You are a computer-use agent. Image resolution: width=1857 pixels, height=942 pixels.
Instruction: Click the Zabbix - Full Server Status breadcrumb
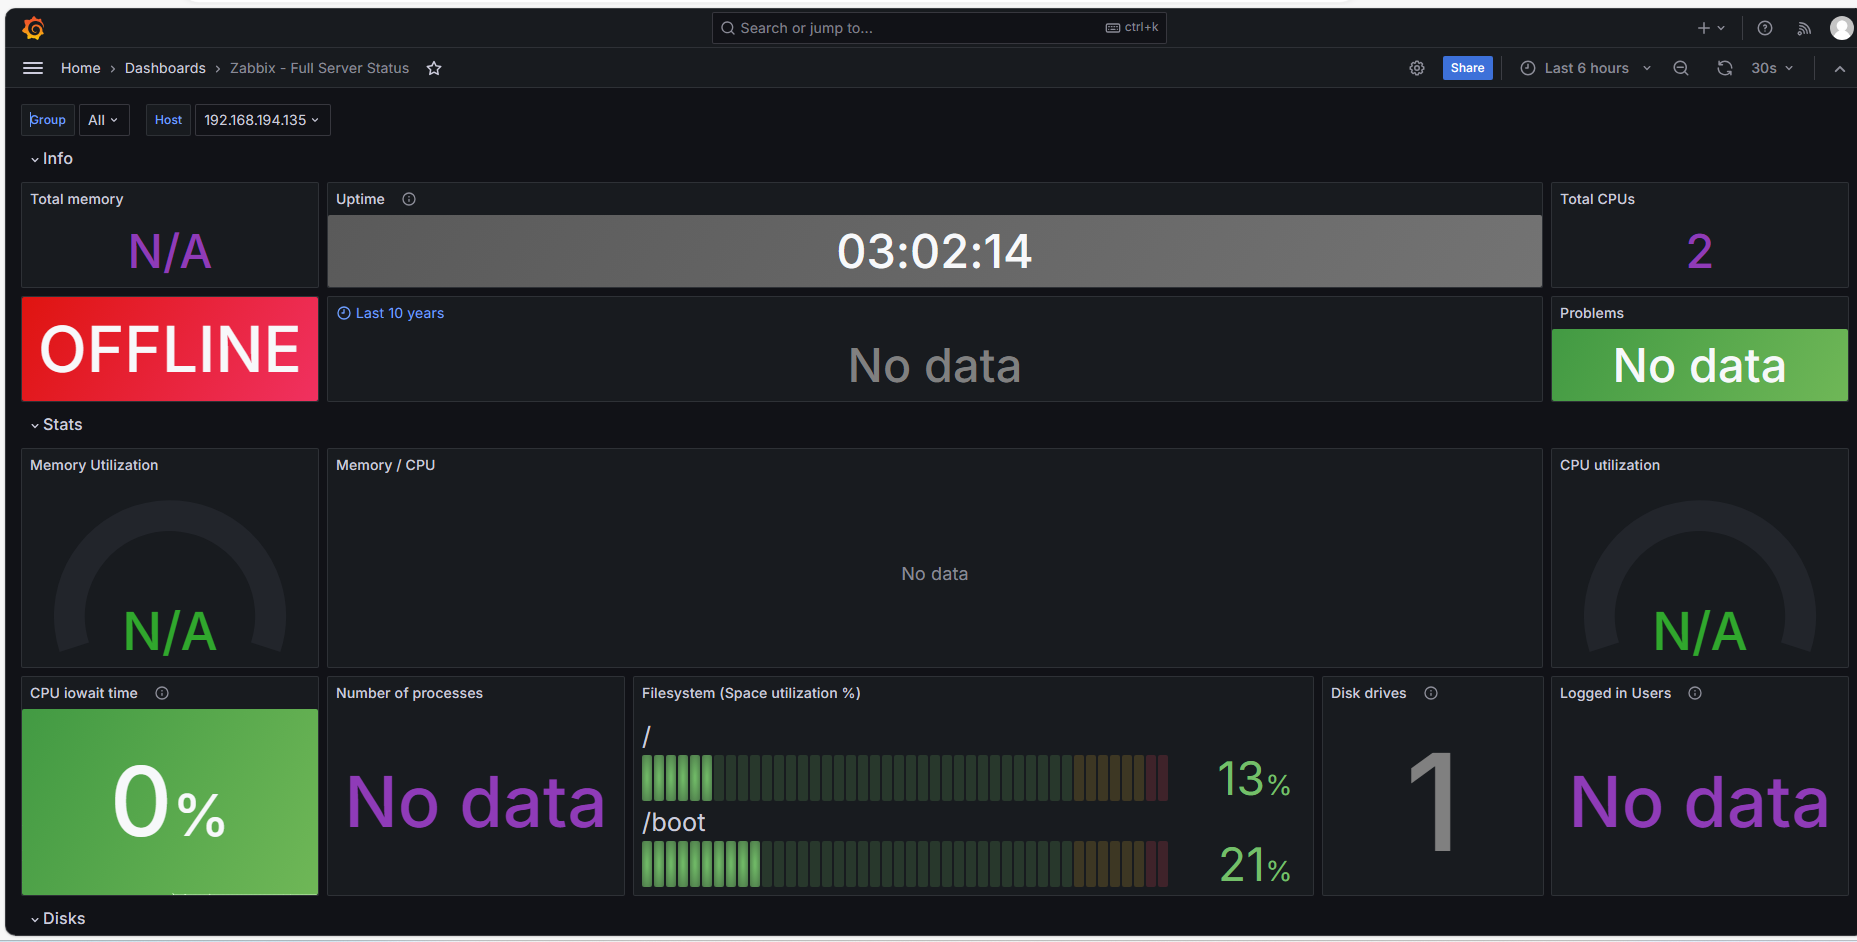319,68
